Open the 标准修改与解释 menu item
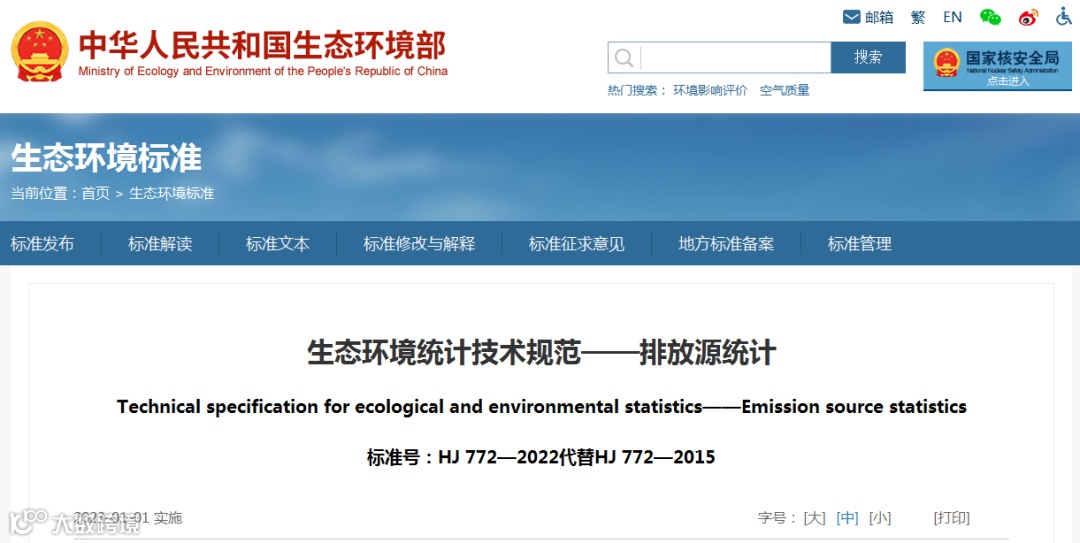Image resolution: width=1080 pixels, height=543 pixels. click(x=419, y=243)
